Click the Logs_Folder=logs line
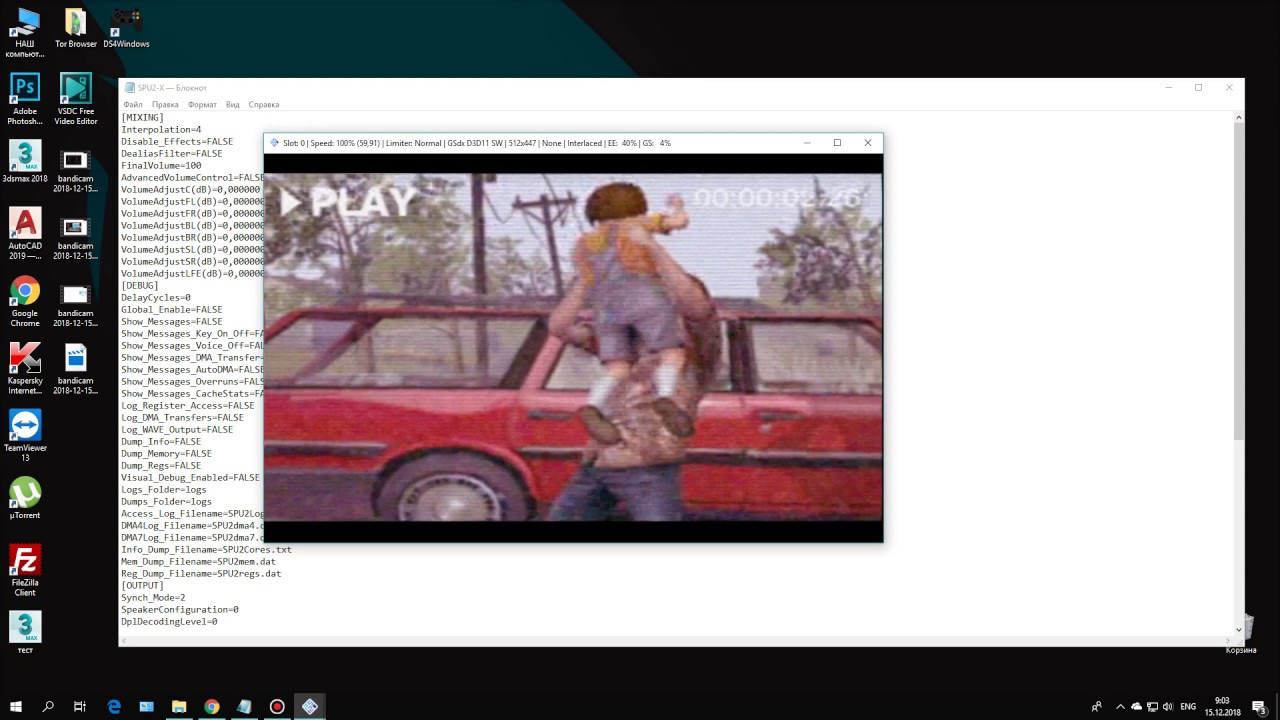Screen dimensions: 1280x720 click(164, 490)
